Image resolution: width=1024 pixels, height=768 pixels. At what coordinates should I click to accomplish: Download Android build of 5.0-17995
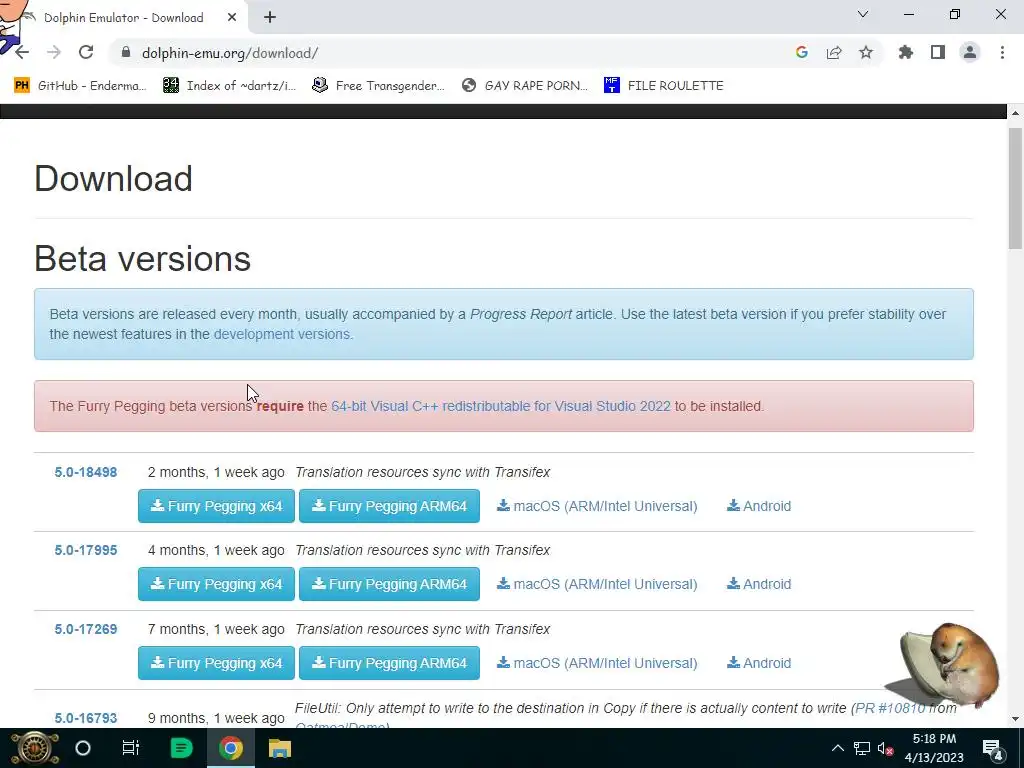(759, 584)
